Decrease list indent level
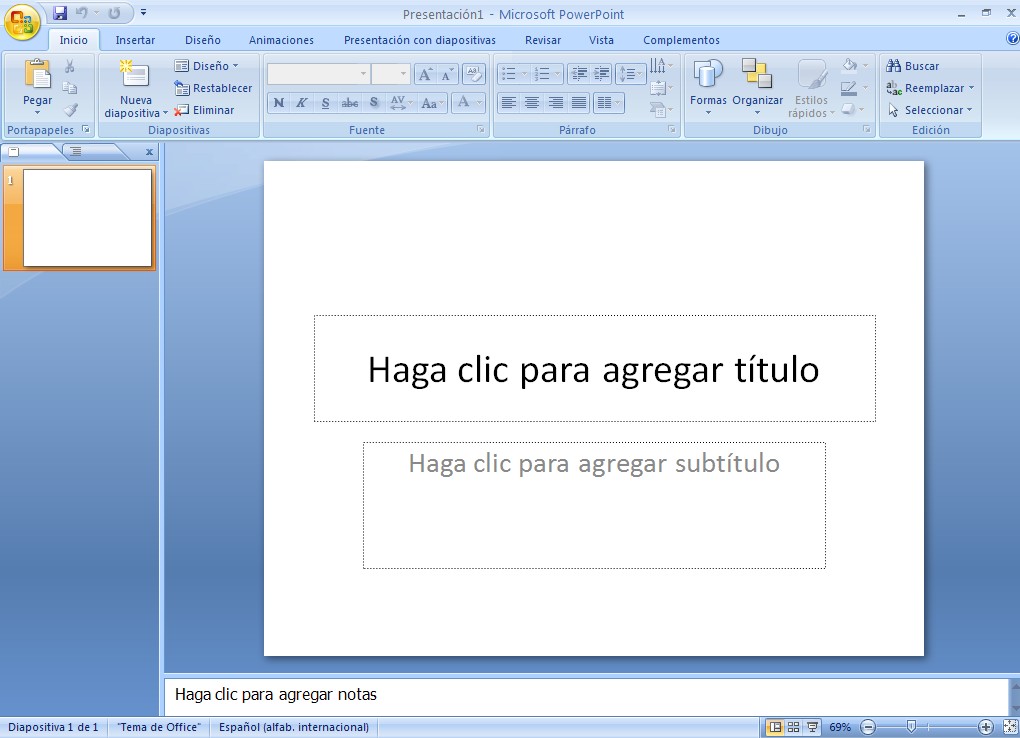Image resolution: width=1020 pixels, height=738 pixels. click(578, 74)
